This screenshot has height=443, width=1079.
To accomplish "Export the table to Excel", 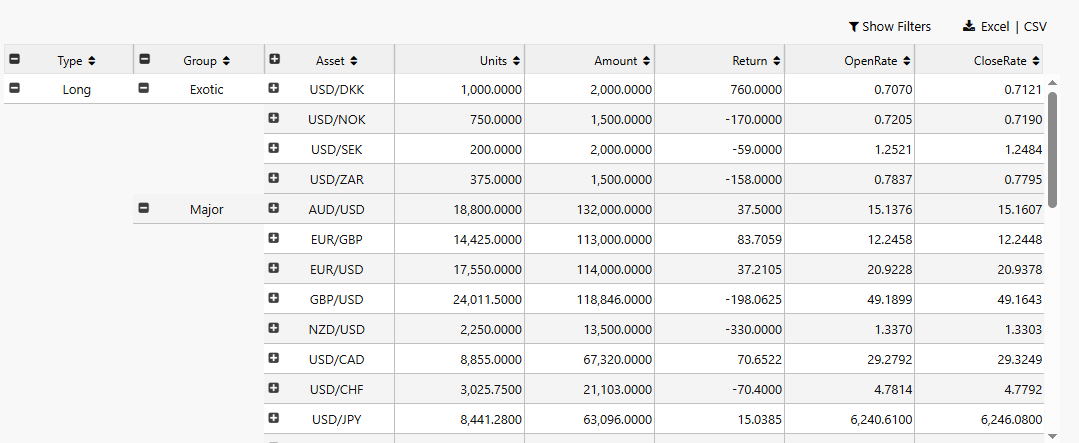I will point(989,27).
